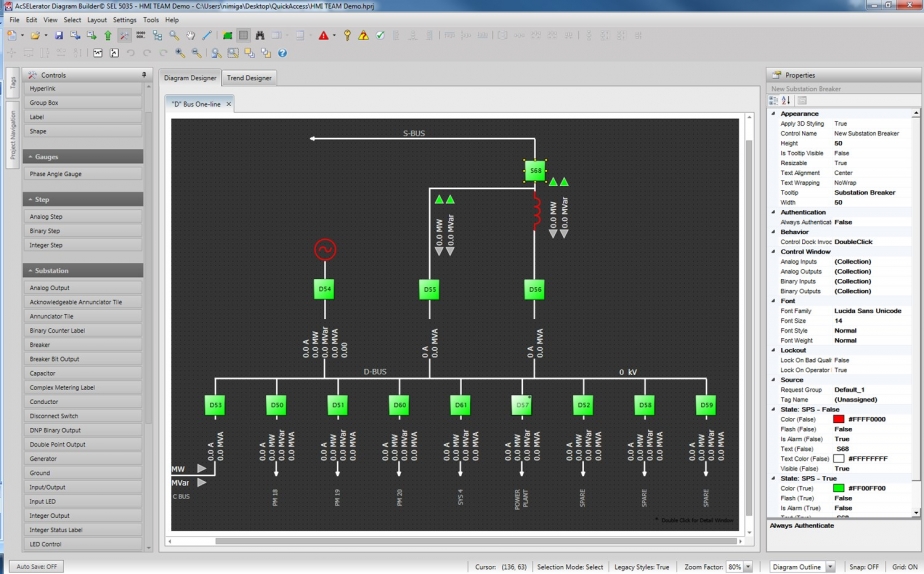The height and width of the screenshot is (574, 924).
Task: Click the Save icon in the toolbar
Action: pos(59,36)
